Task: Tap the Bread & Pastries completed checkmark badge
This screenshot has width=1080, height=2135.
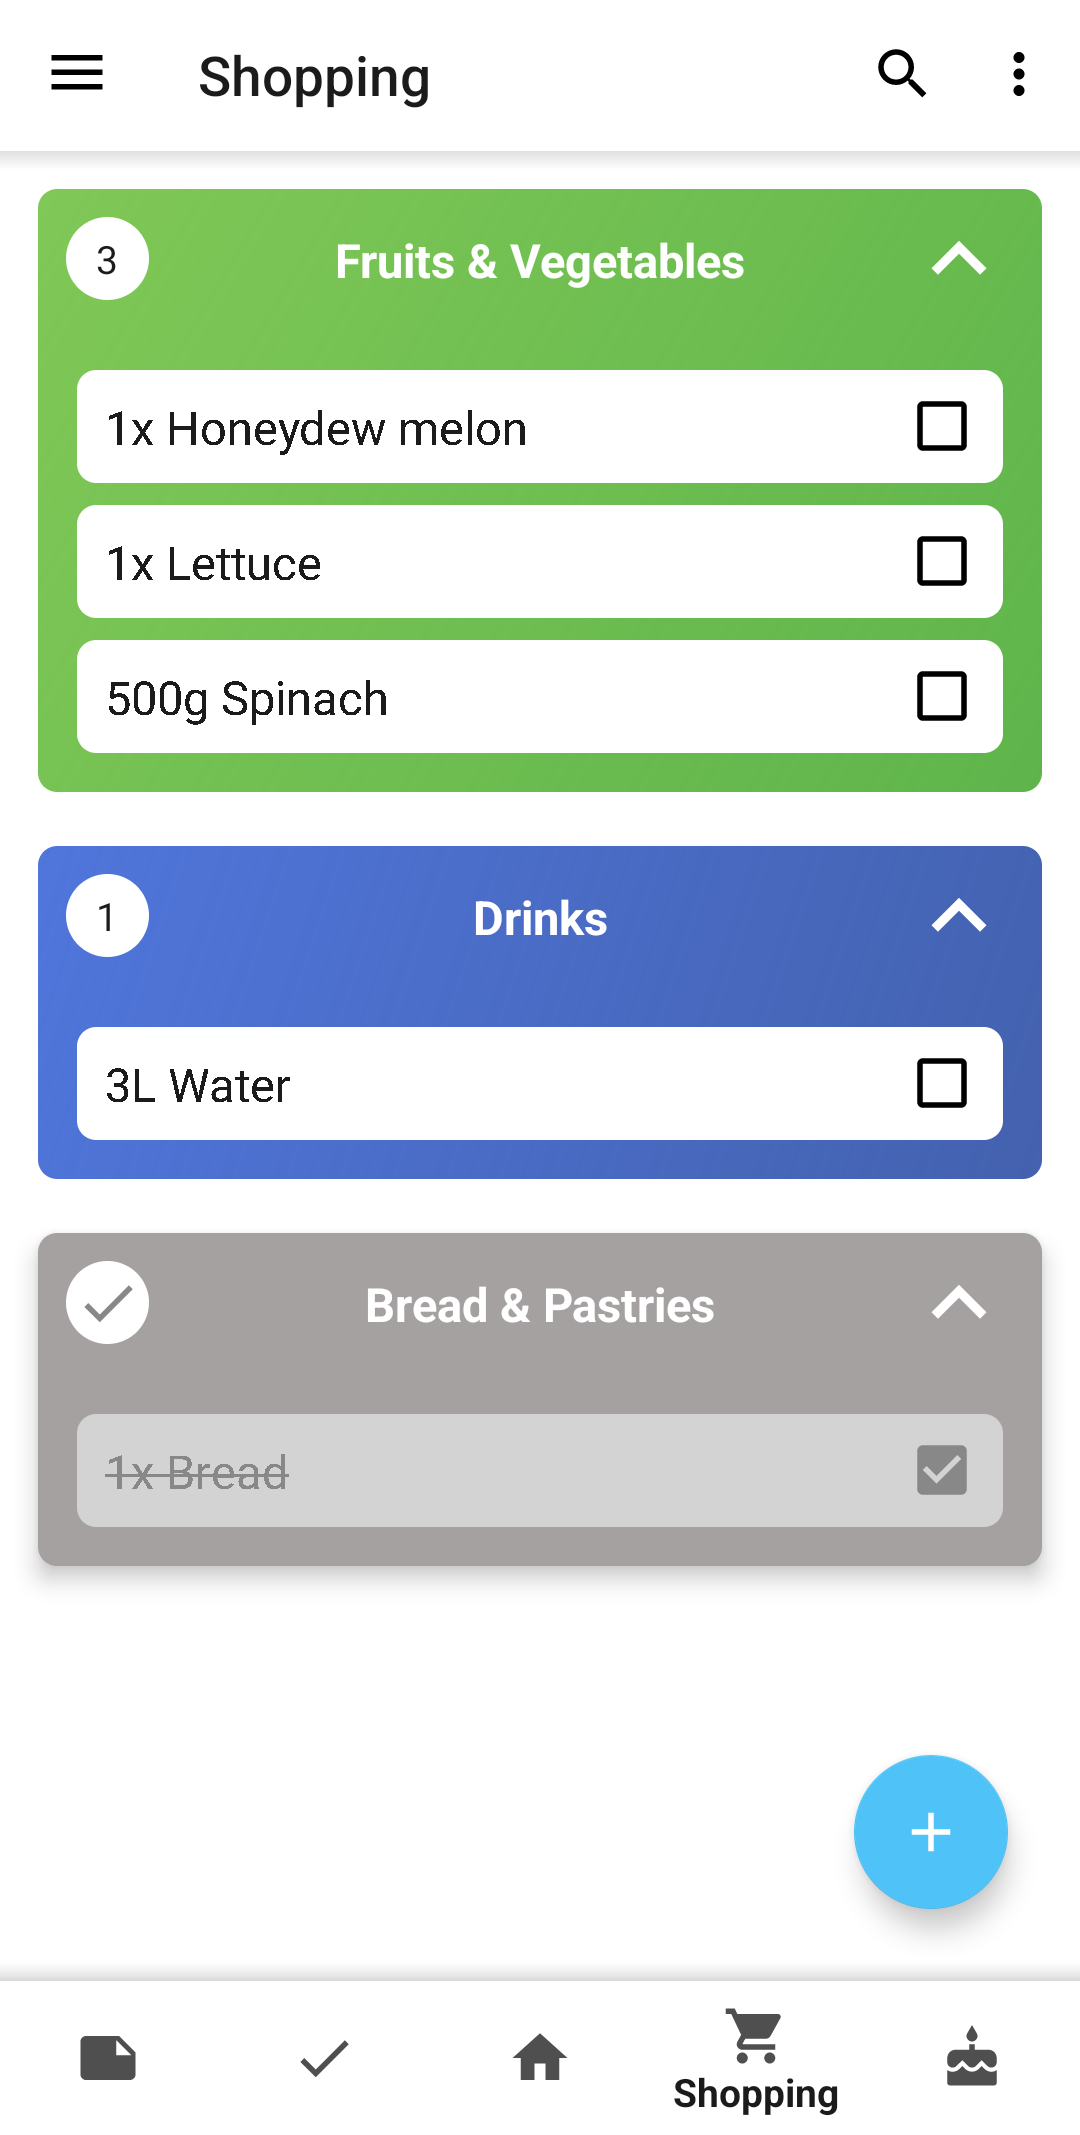Action: point(107,1303)
